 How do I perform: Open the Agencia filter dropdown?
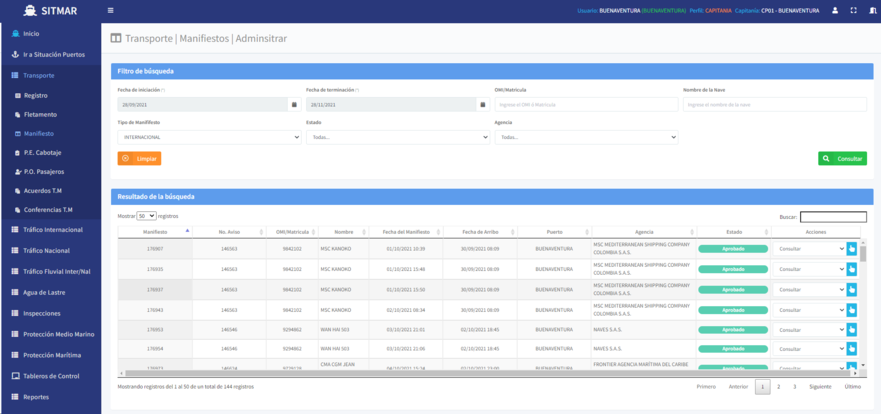point(586,137)
